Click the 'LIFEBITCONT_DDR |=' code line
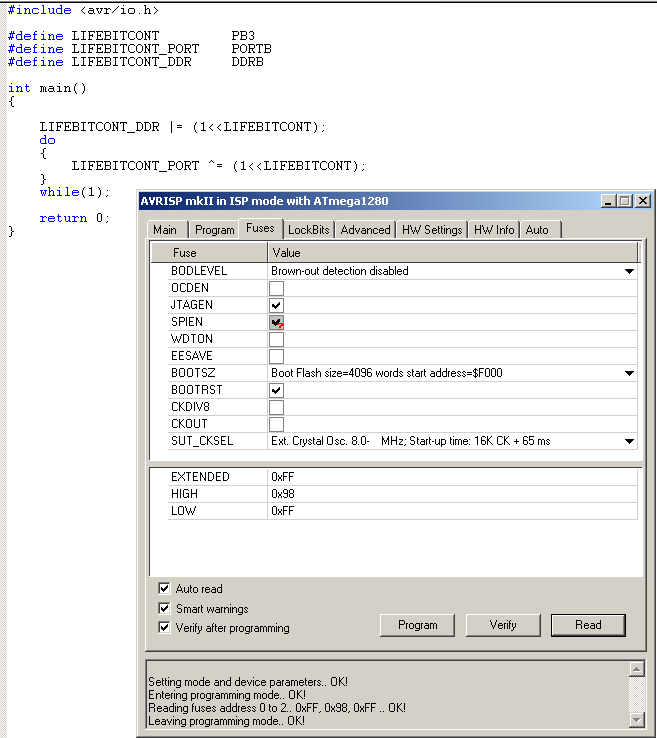The height and width of the screenshot is (738, 657). [183, 127]
